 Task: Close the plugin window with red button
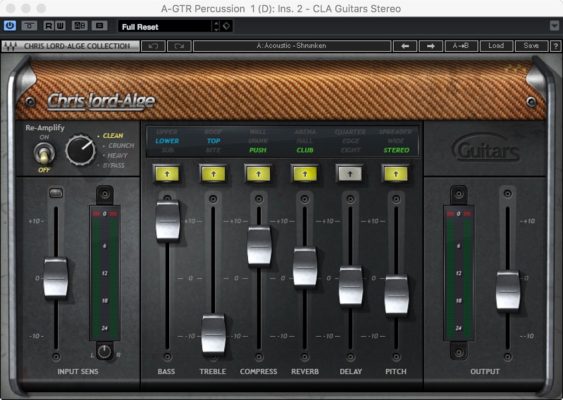click(10, 8)
